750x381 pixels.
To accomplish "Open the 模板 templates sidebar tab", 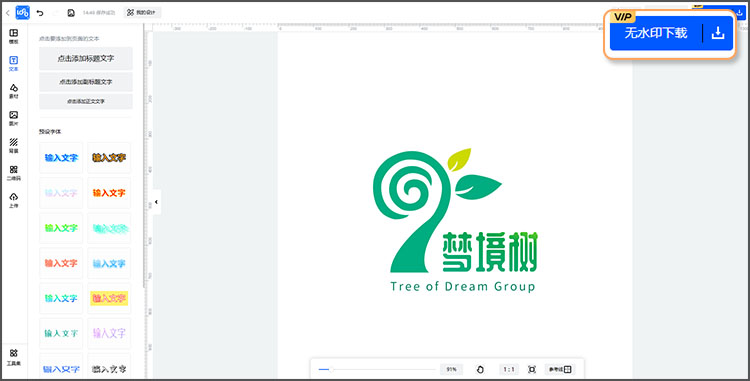I will [x=14, y=36].
